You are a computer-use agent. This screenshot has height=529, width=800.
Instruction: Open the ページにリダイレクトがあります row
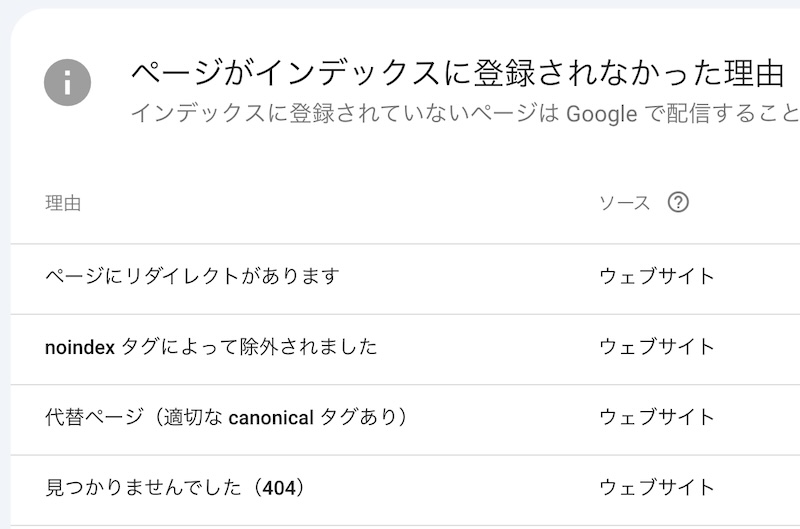point(405,279)
